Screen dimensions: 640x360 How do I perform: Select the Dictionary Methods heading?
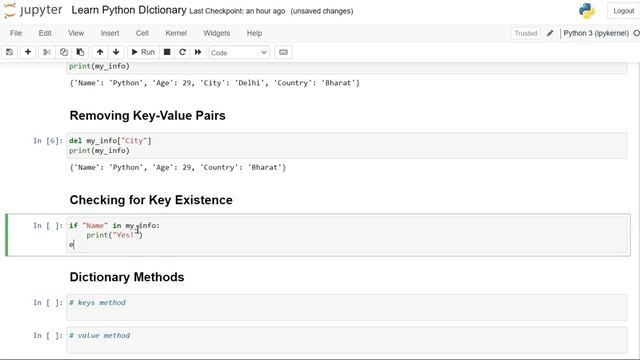(127, 277)
